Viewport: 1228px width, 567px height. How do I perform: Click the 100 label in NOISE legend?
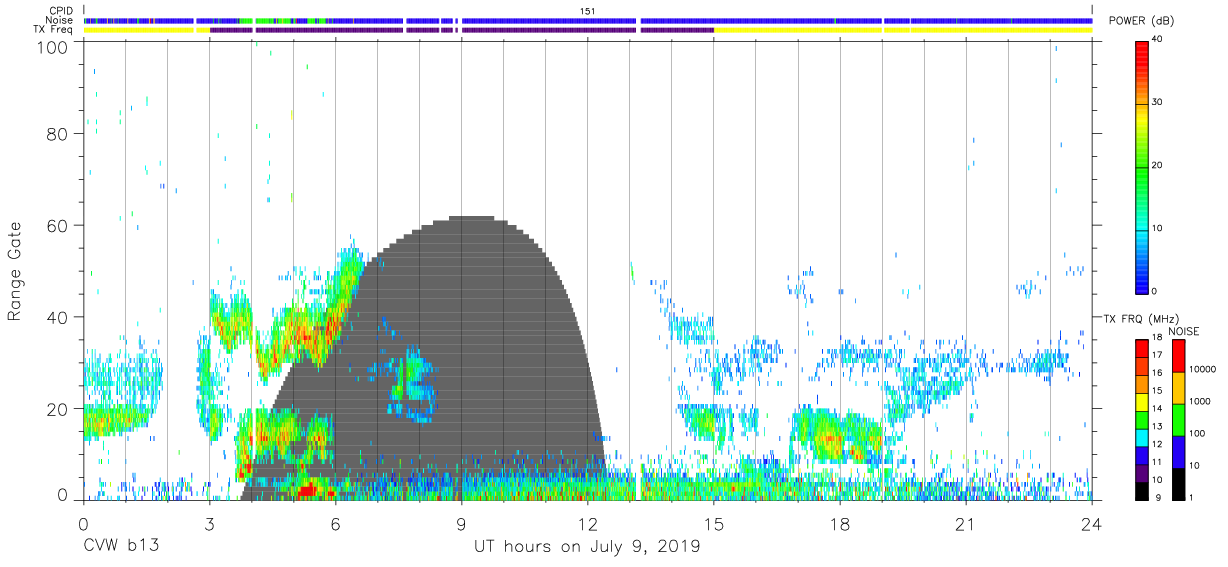(x=1198, y=433)
